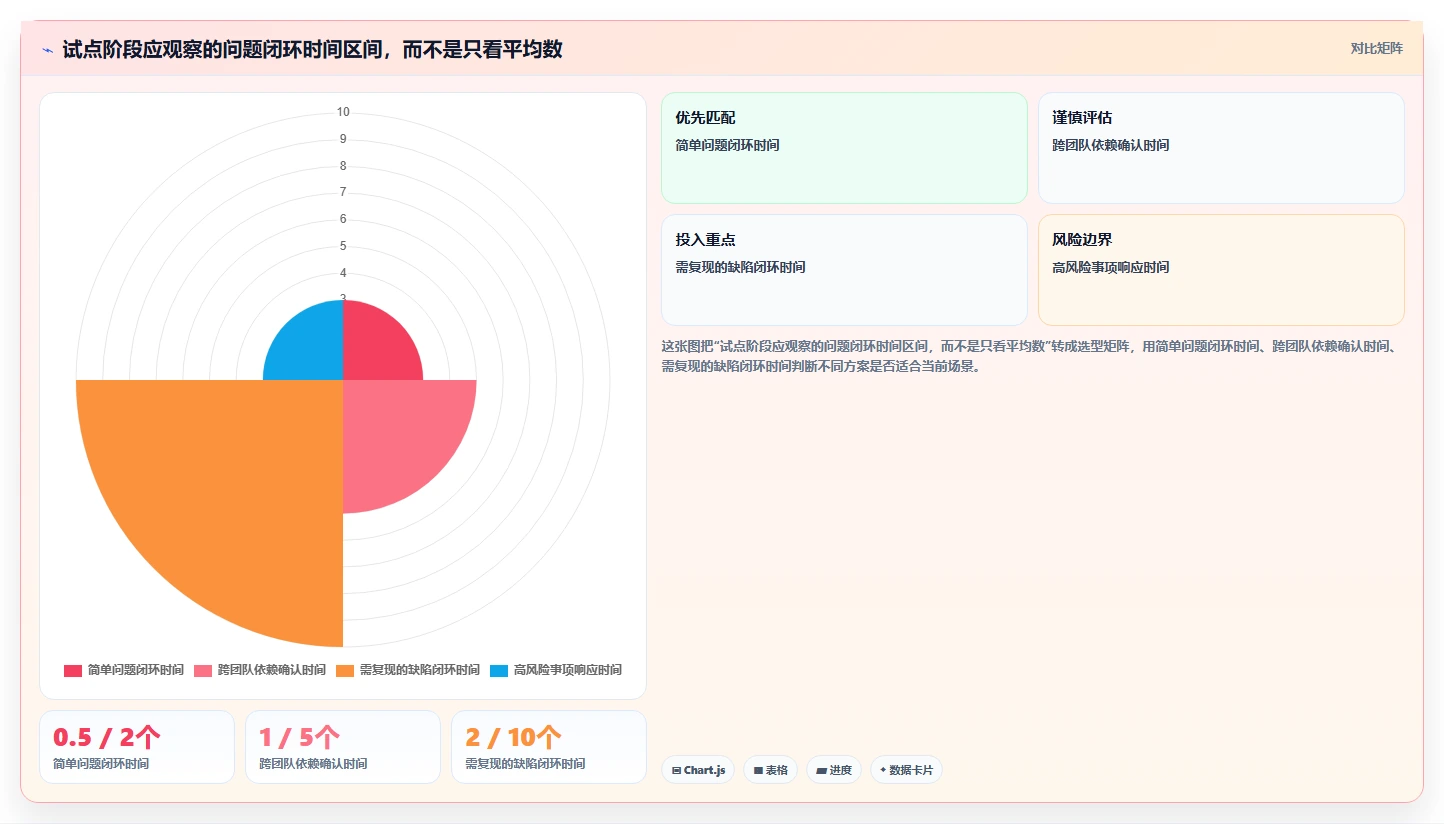Click 简单问题闭环时间 inside the 优先匹配 card
Screen dimensions: 1444x824
[x=727, y=145]
